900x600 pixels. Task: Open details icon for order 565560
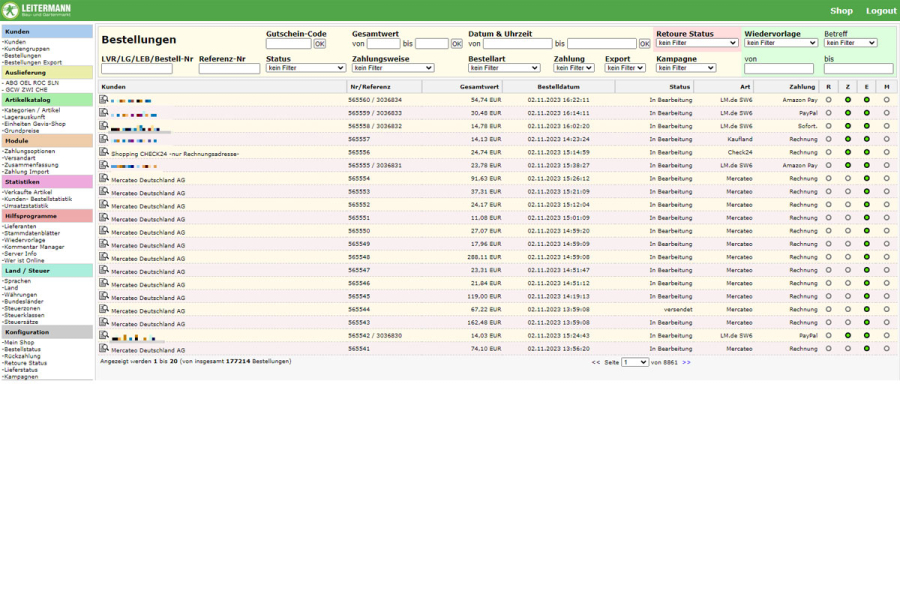(x=104, y=99)
